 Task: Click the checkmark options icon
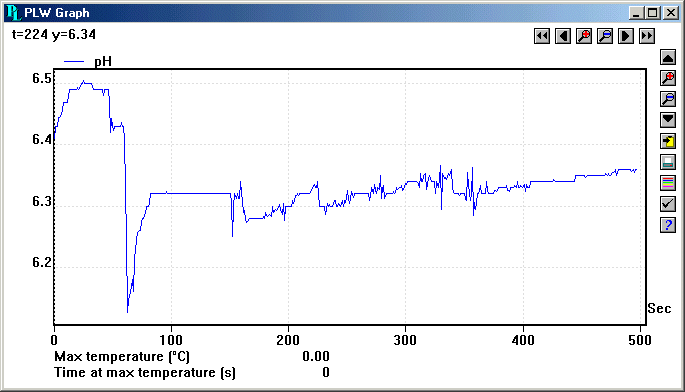tap(668, 204)
